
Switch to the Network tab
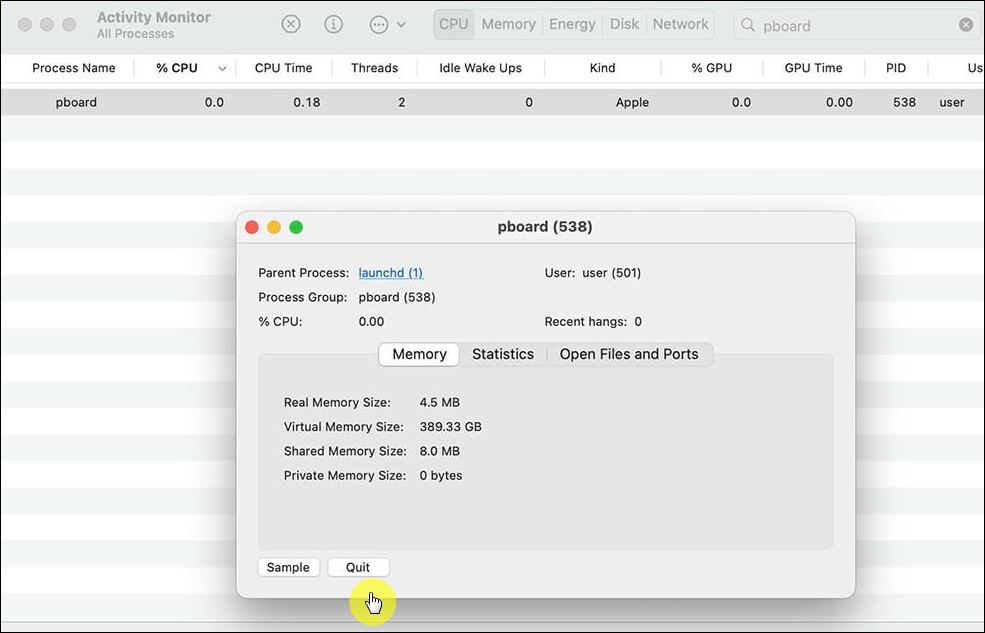coord(680,24)
